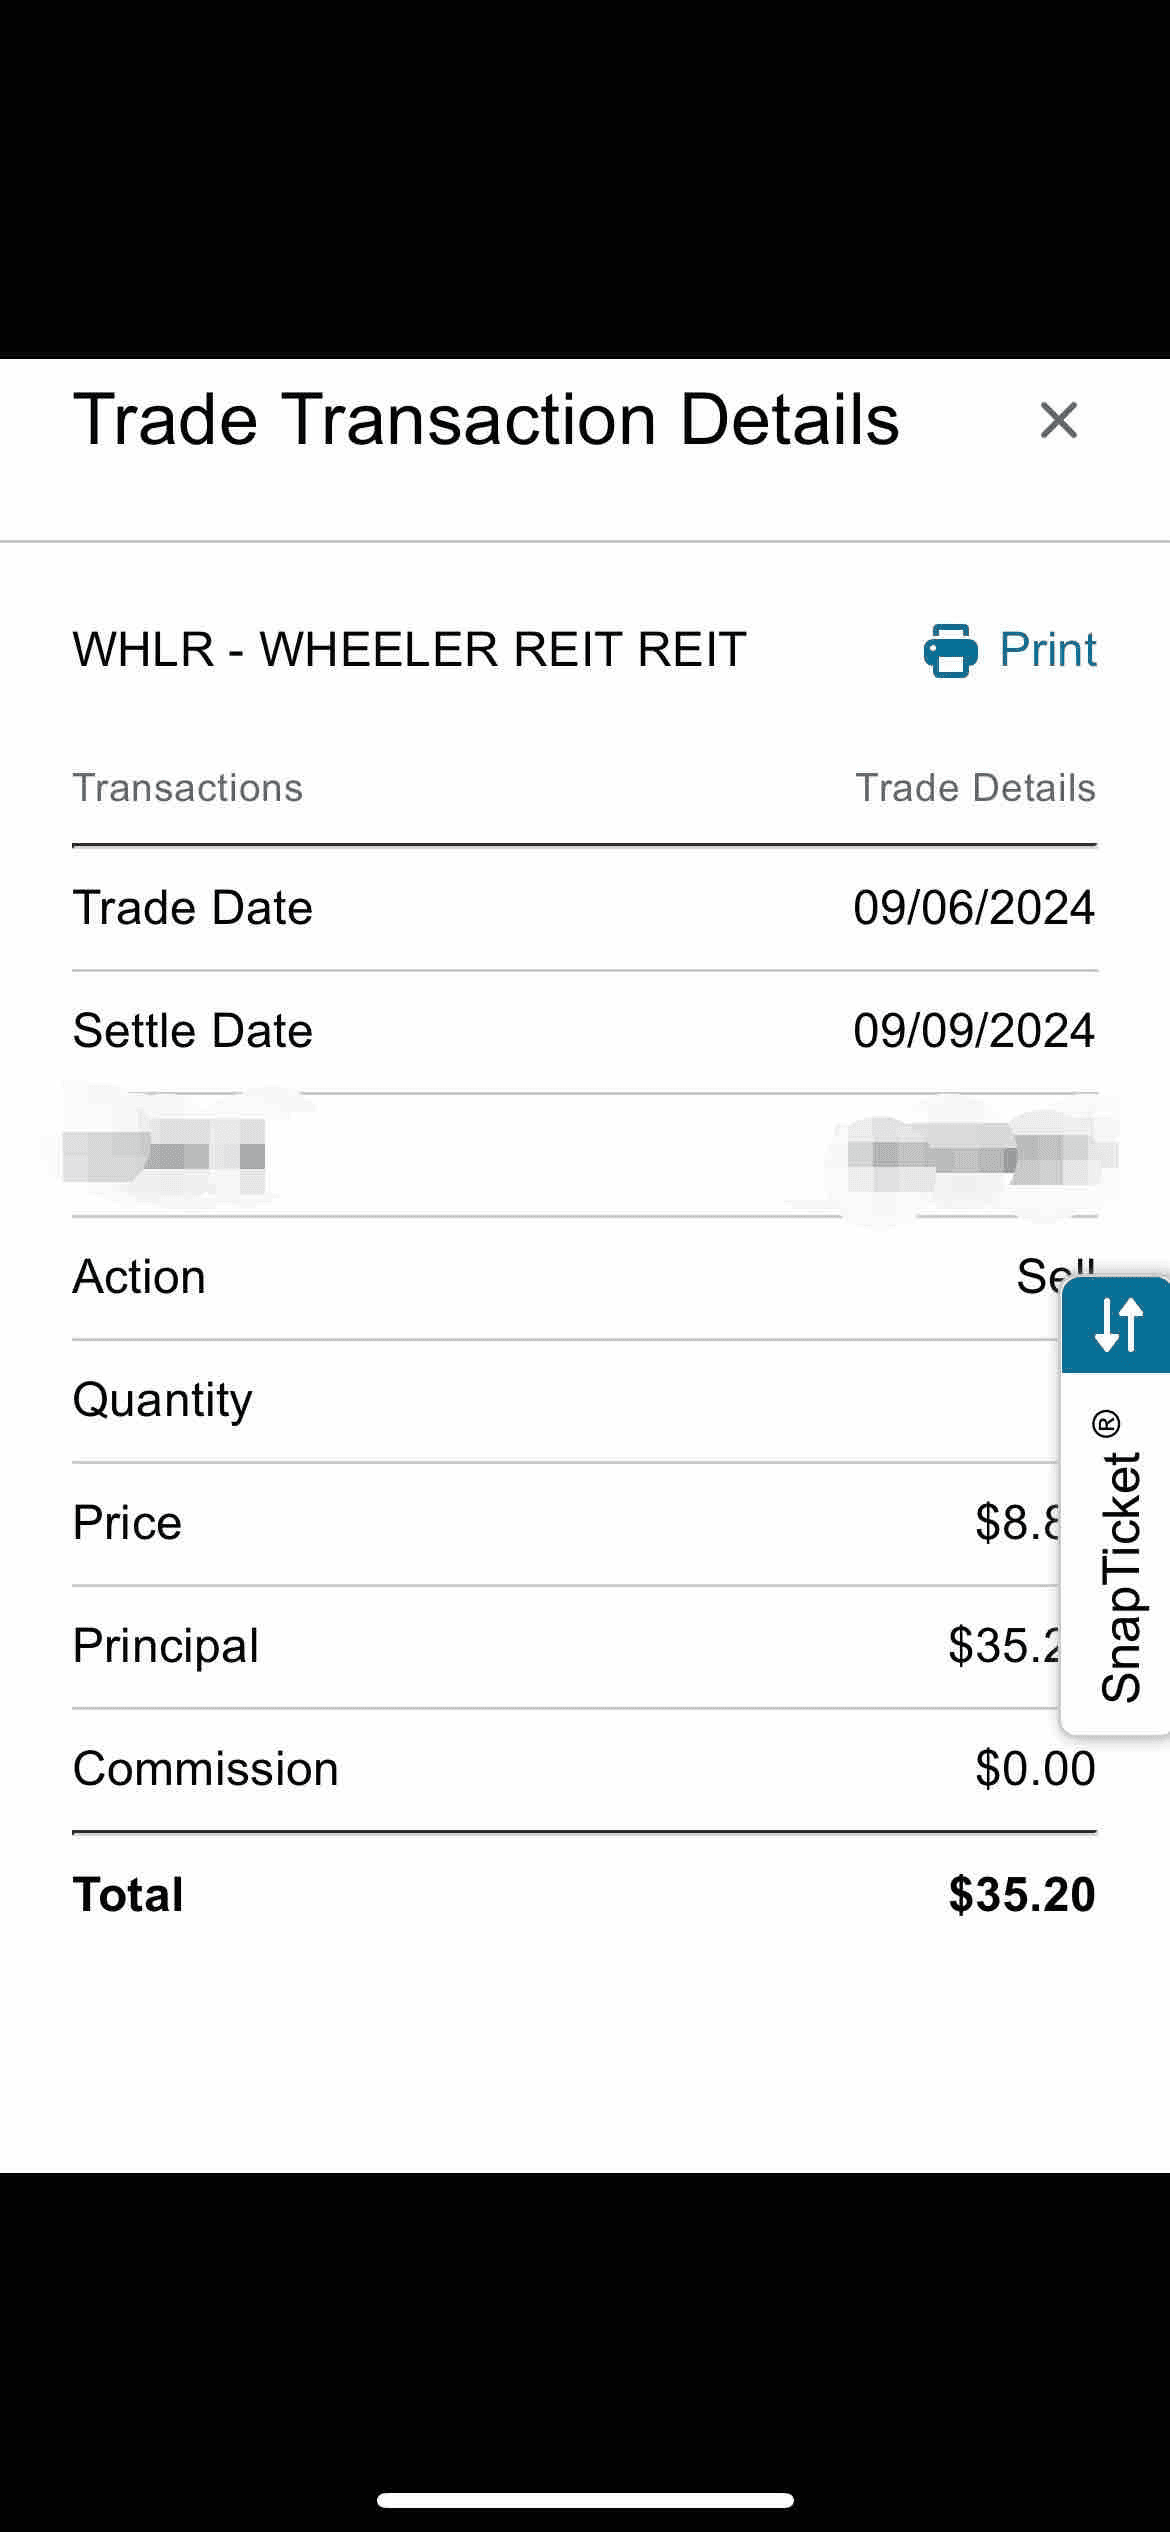Click the Settle Date value 09/09/2024
This screenshot has width=1170, height=2532.
[974, 1031]
